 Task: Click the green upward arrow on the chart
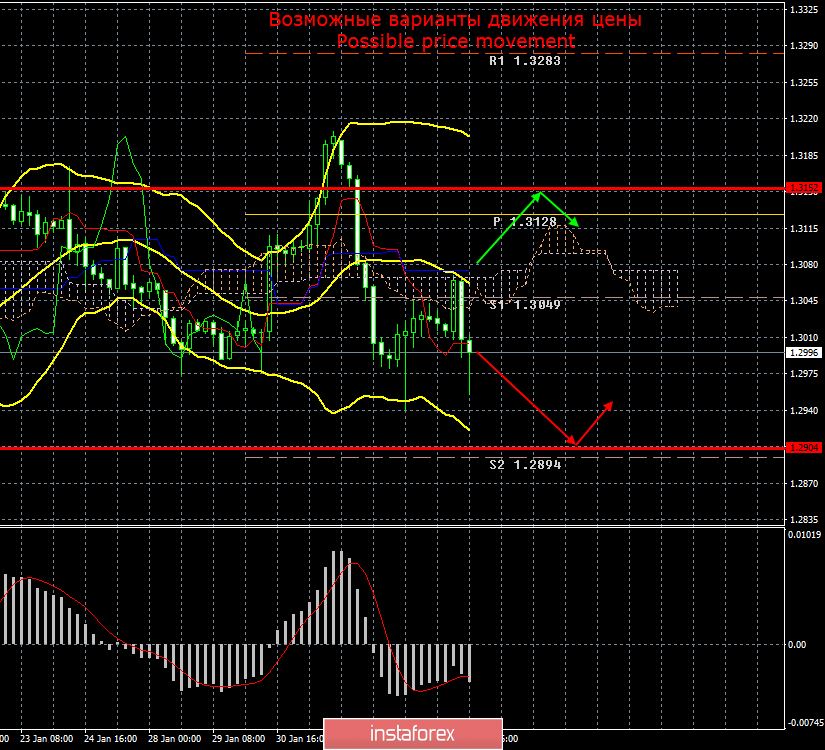click(510, 227)
